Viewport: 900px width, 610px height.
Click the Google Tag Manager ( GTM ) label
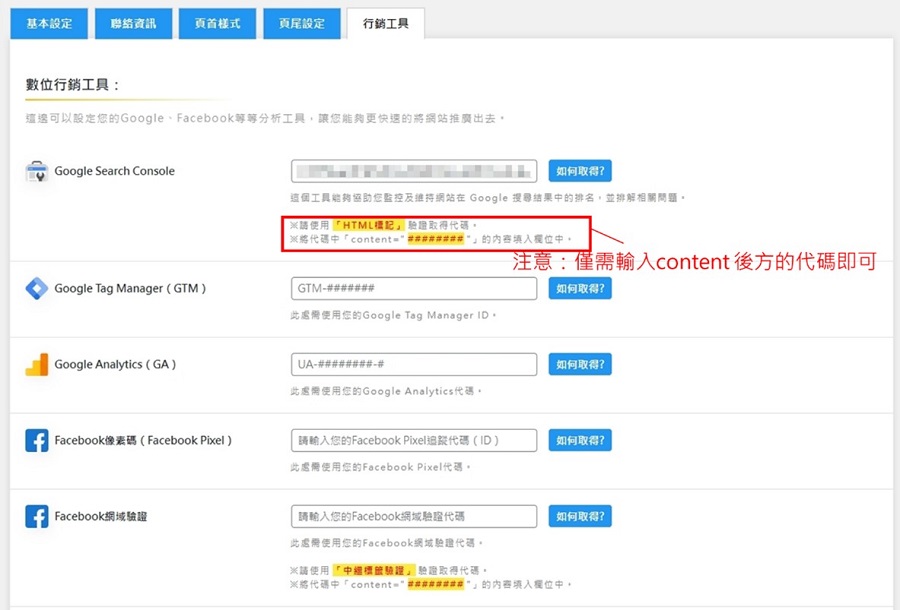click(x=130, y=288)
